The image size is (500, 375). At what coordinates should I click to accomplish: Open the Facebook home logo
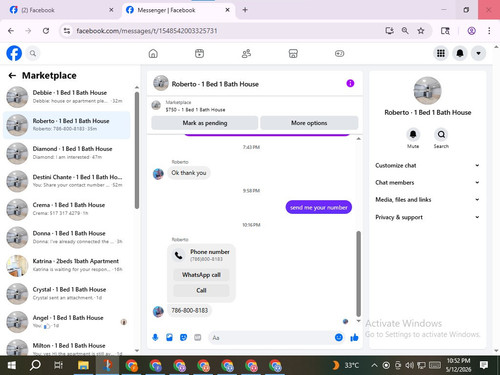(x=14, y=53)
